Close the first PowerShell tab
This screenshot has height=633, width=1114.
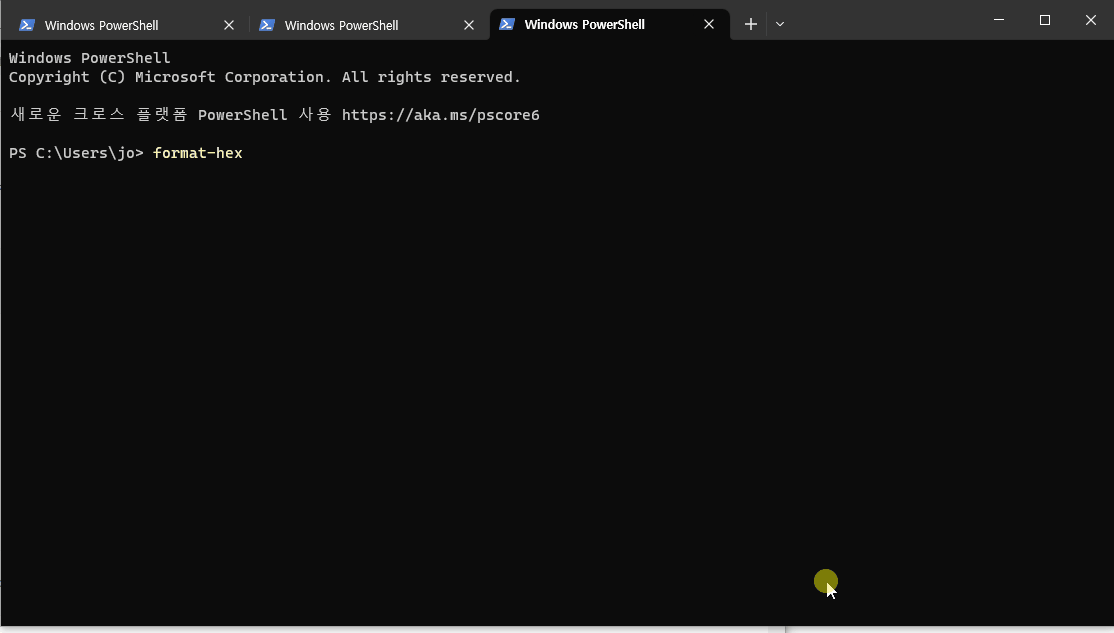(x=229, y=25)
